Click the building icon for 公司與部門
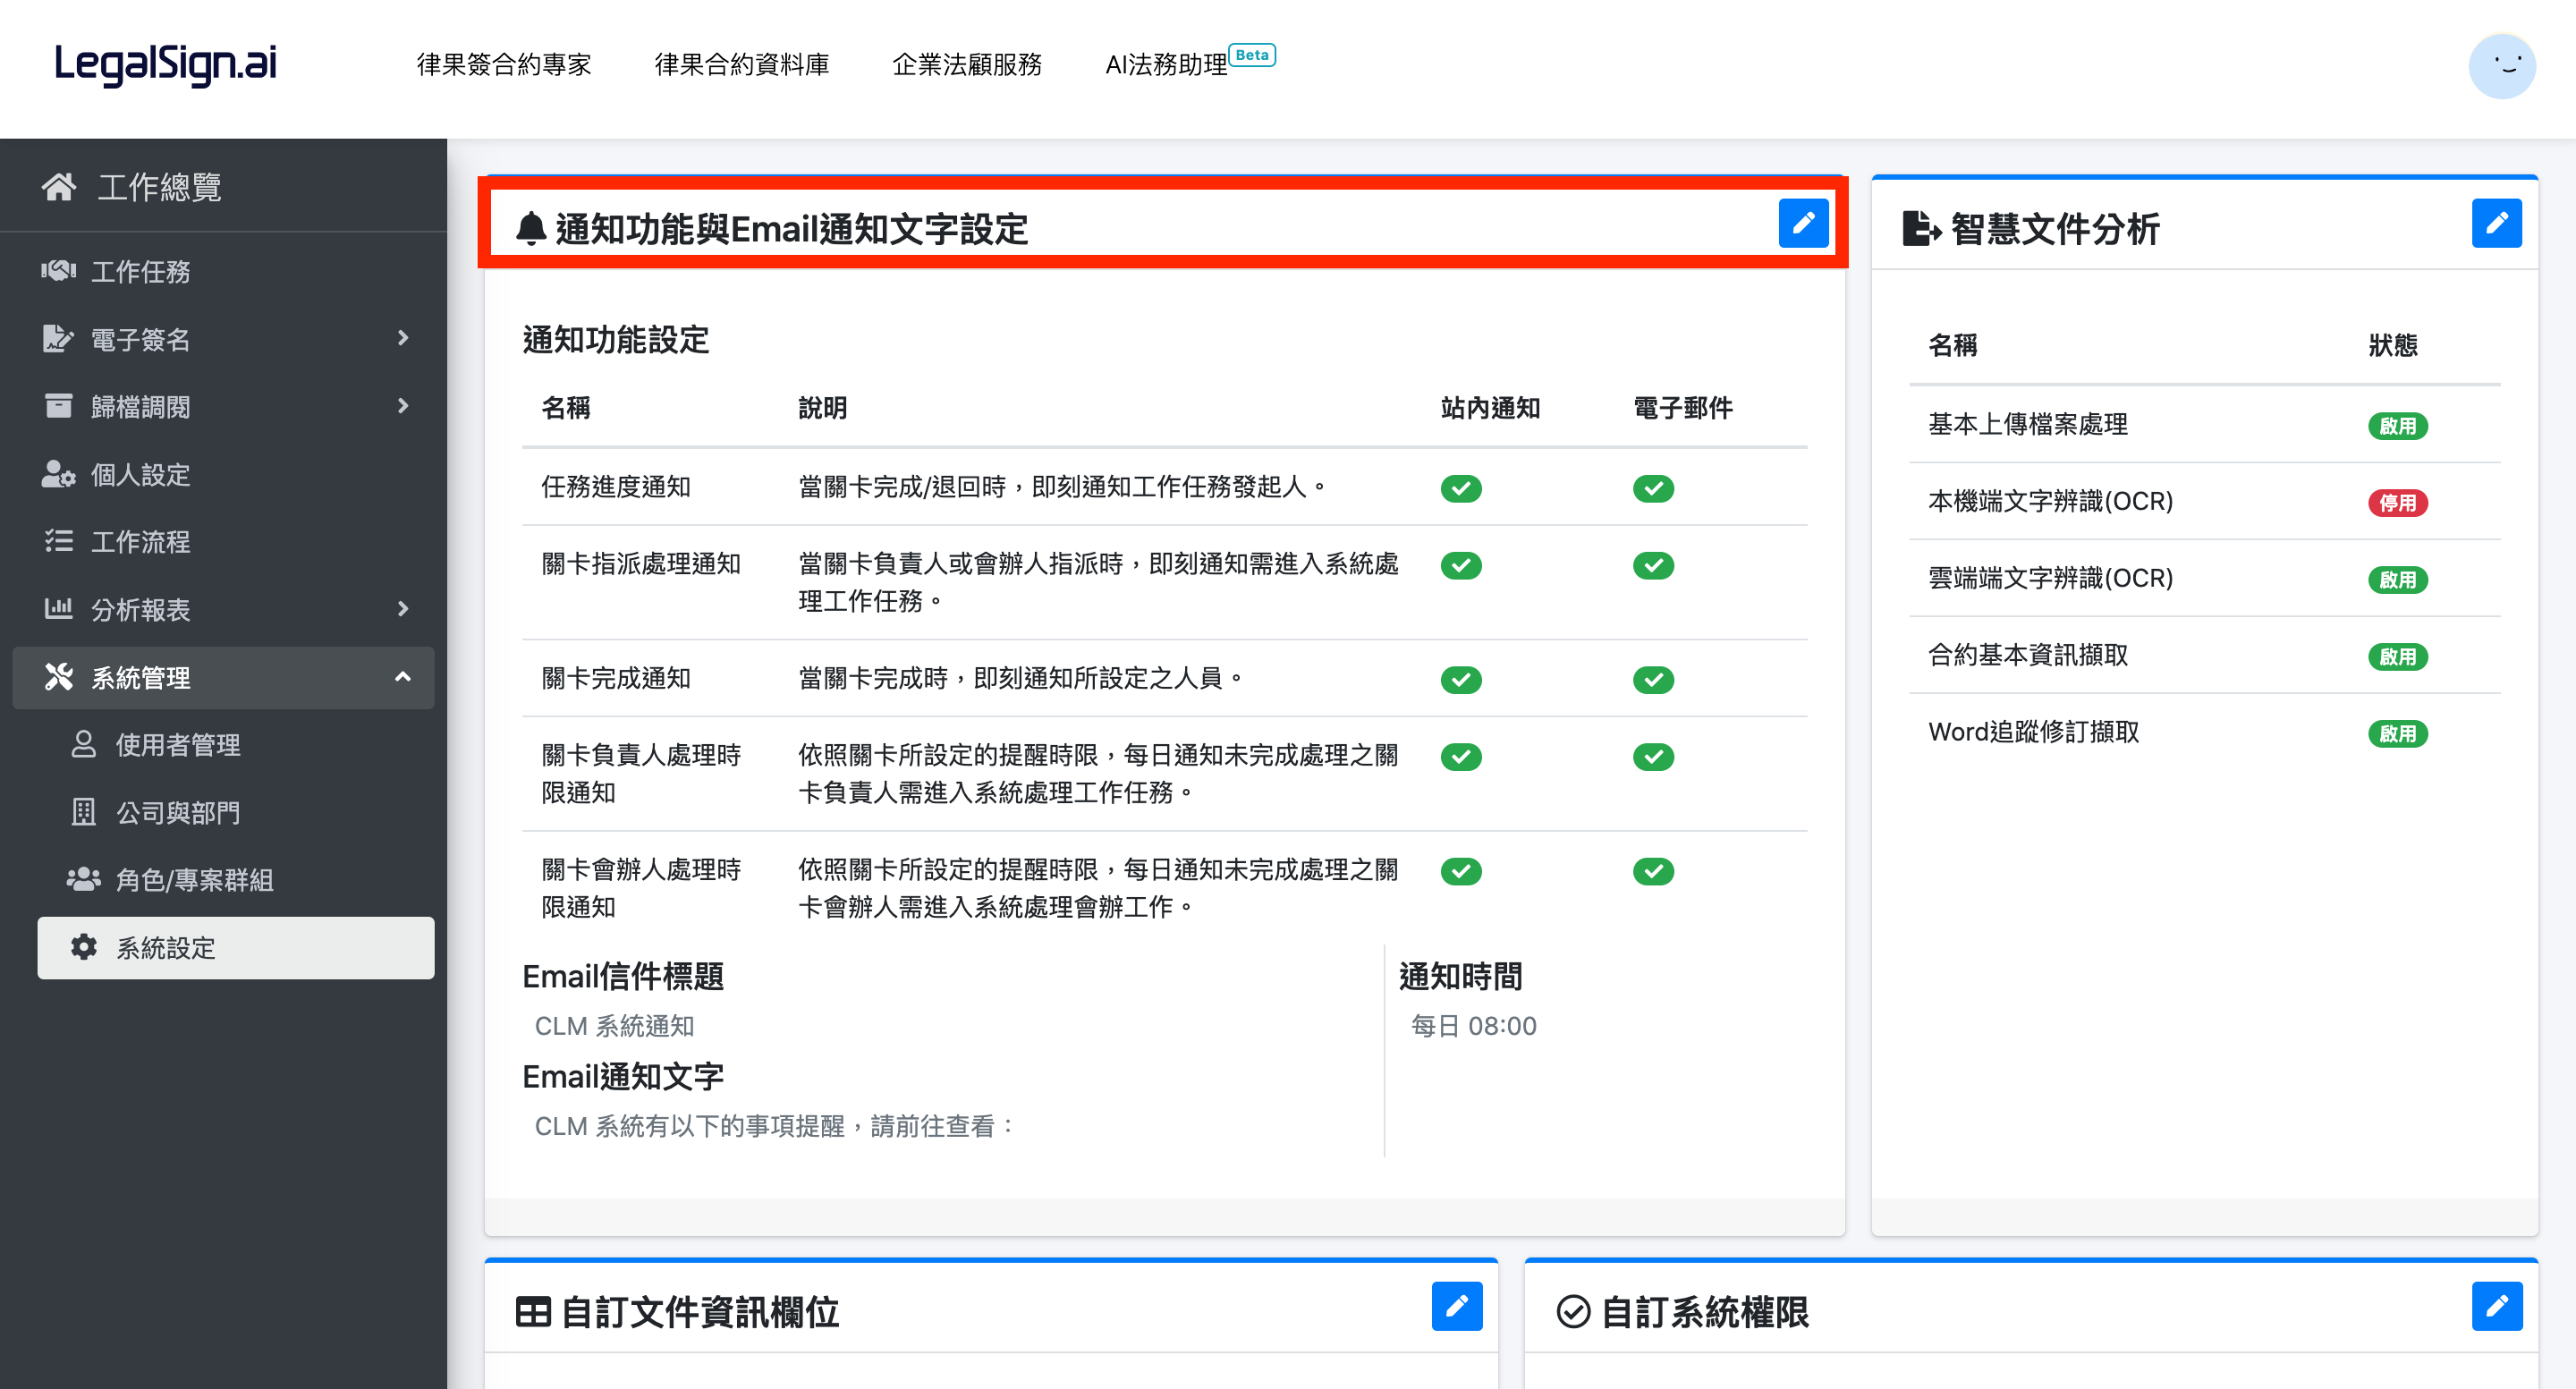 click(x=84, y=812)
